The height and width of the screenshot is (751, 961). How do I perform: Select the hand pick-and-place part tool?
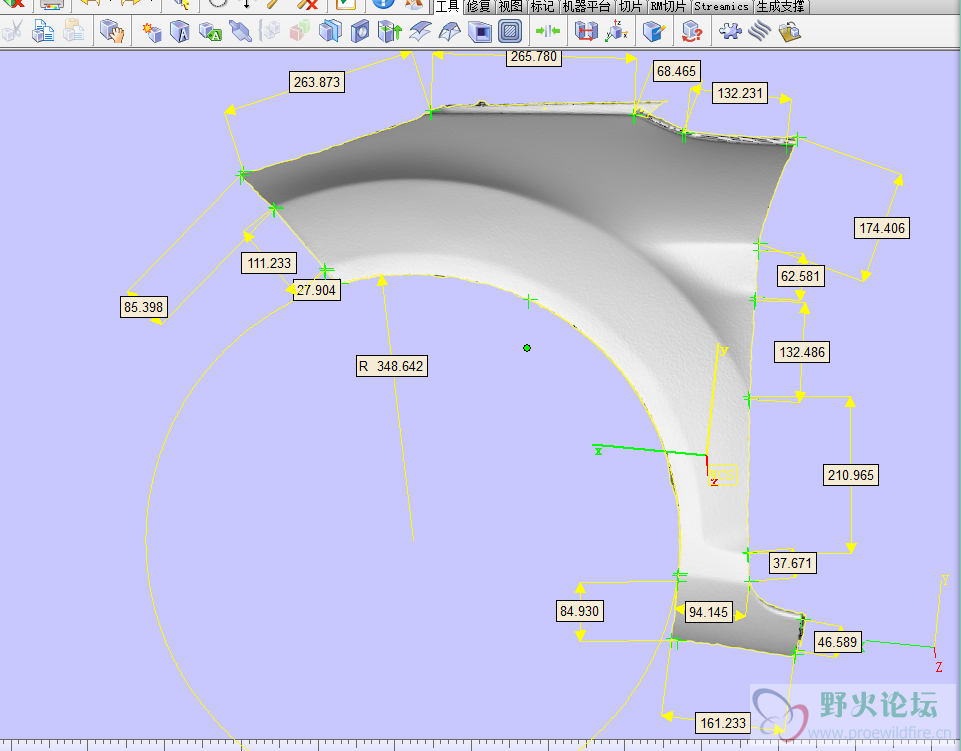pyautogui.click(x=112, y=31)
